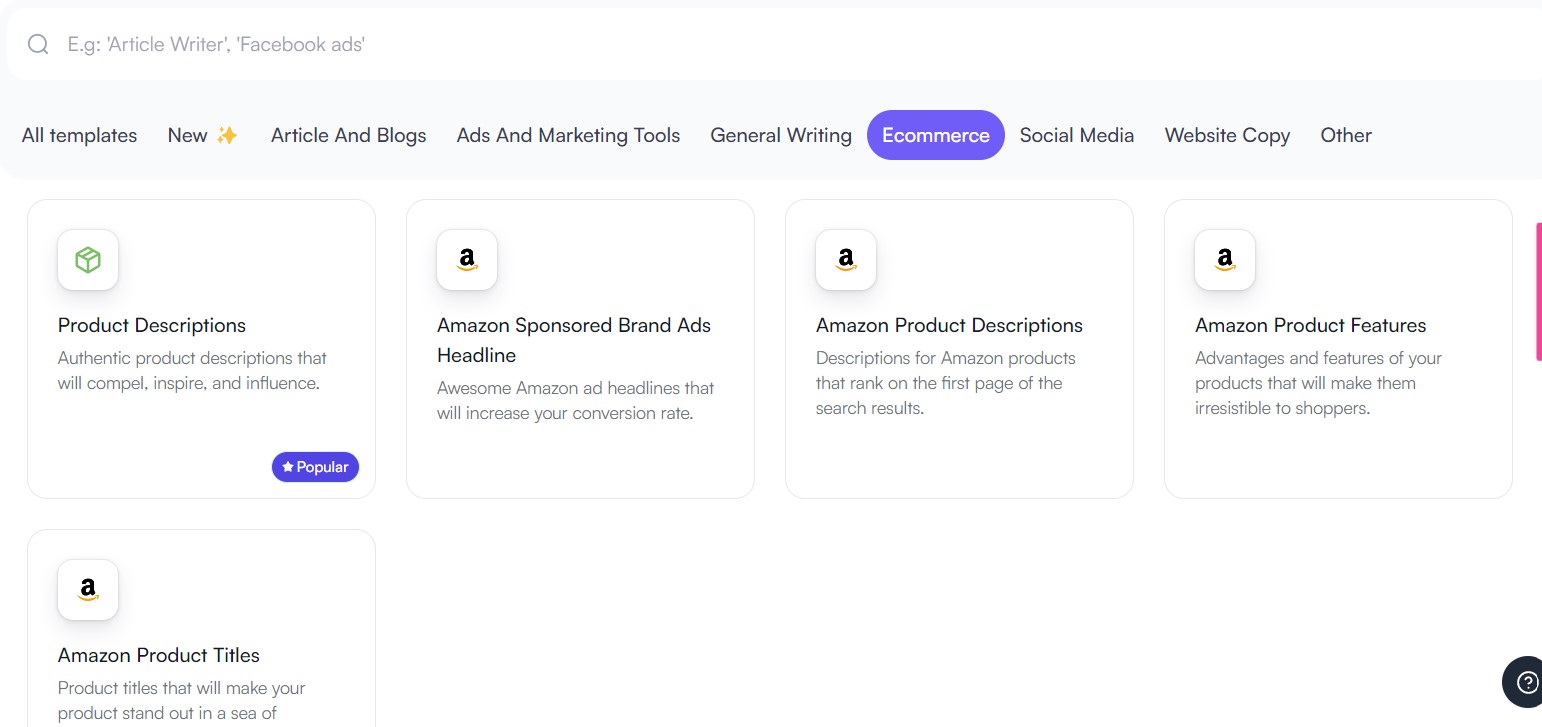Open the help question mark button

1526,682
